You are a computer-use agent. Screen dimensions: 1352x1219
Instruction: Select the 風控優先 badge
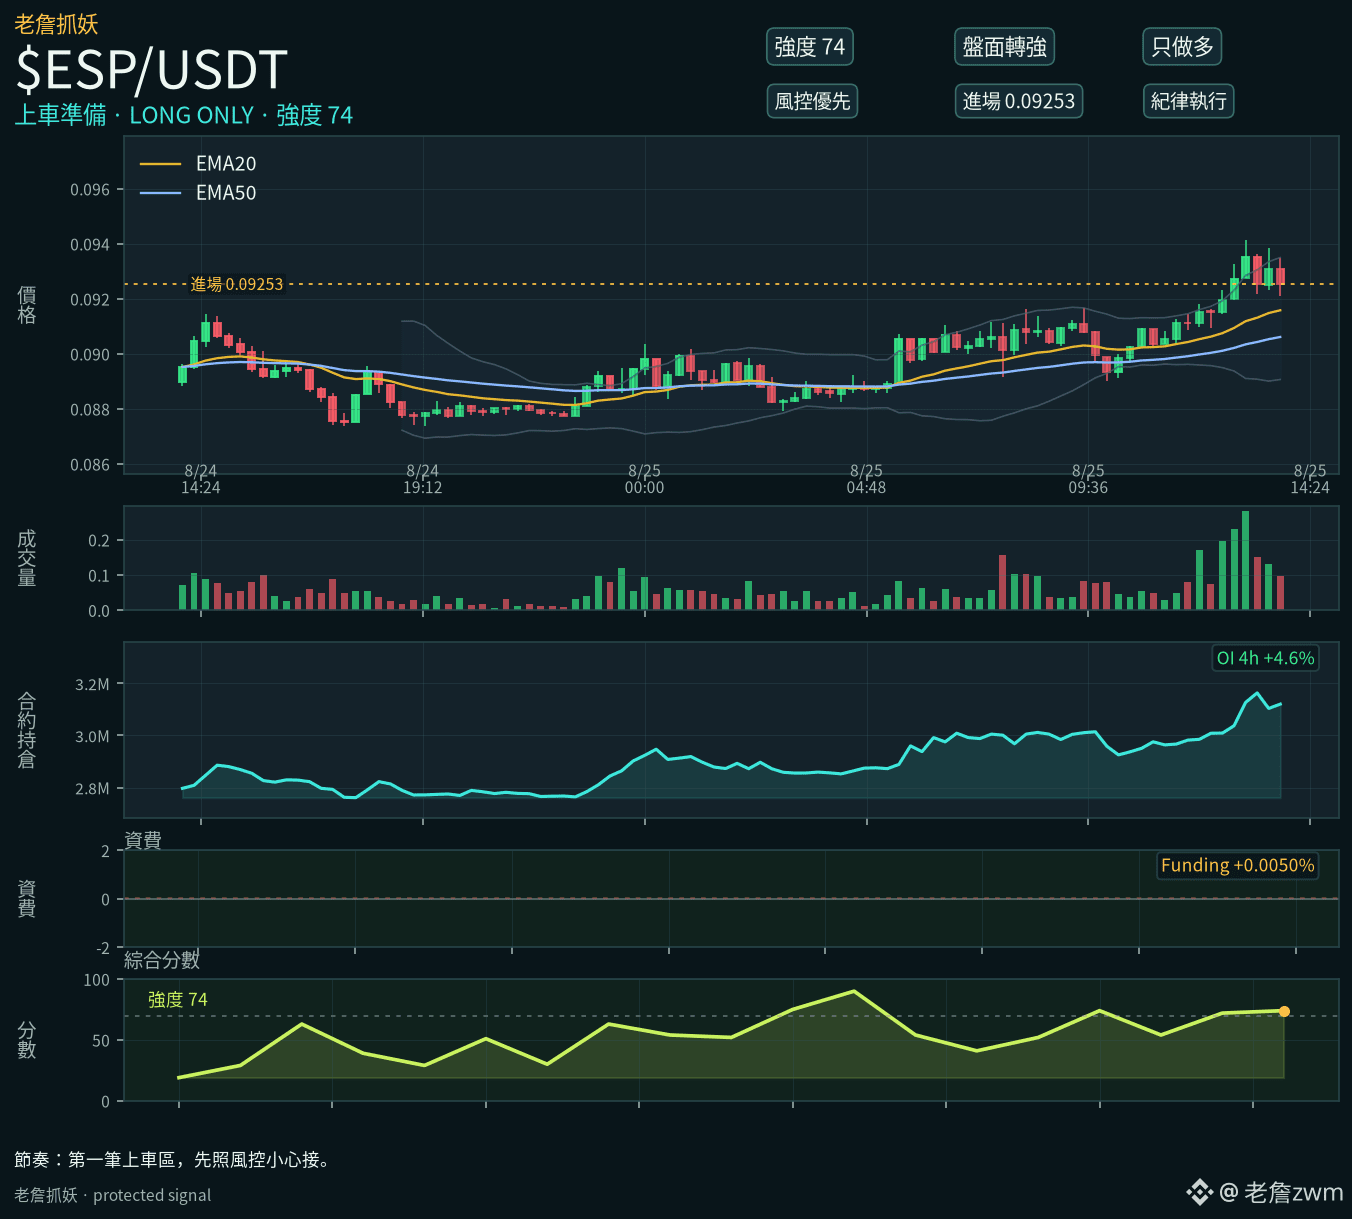tap(812, 101)
